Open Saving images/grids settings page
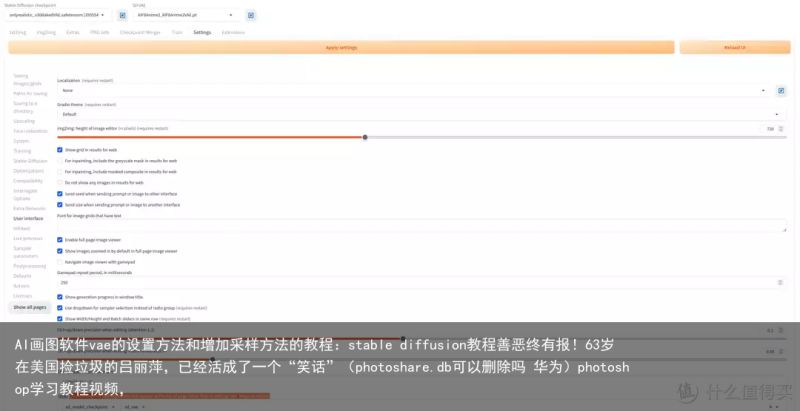Image resolution: width=800 pixels, height=411 pixels. 28,80
